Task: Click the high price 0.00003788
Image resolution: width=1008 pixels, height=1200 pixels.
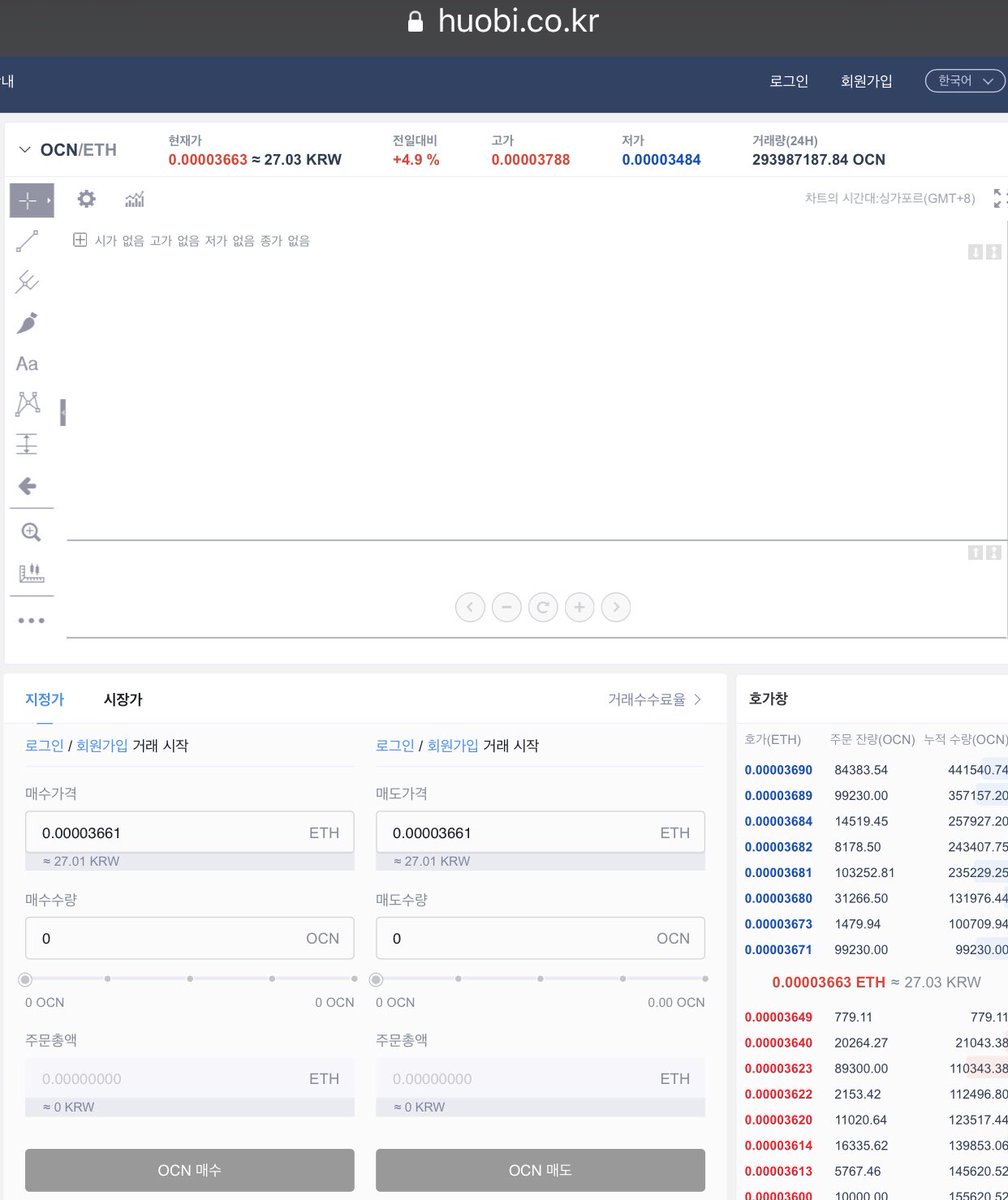Action: [x=531, y=159]
